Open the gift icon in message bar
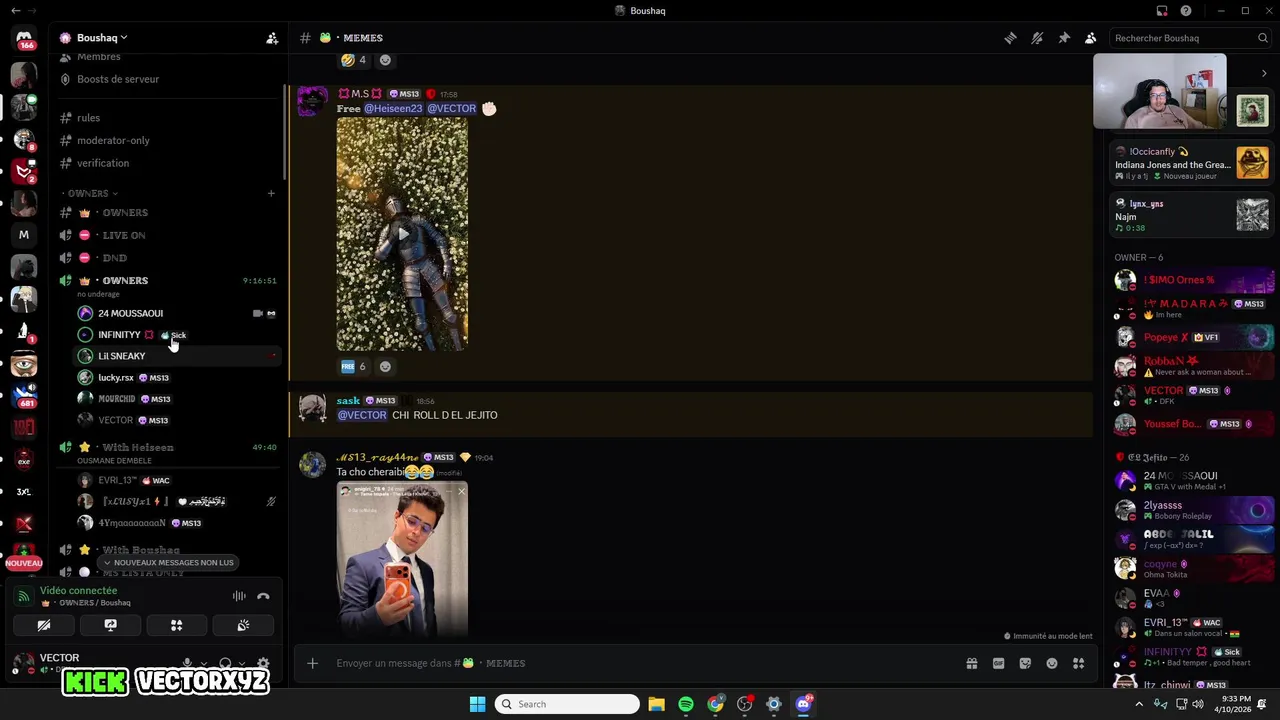The height and width of the screenshot is (720, 1280). 971,663
